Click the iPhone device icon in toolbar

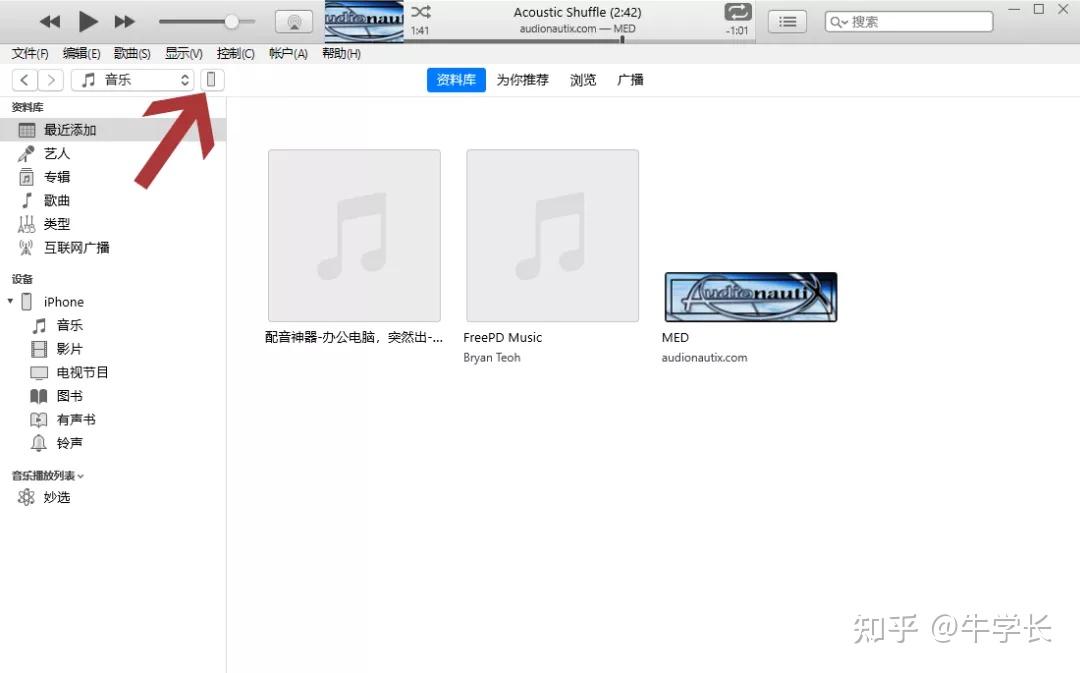coord(212,80)
